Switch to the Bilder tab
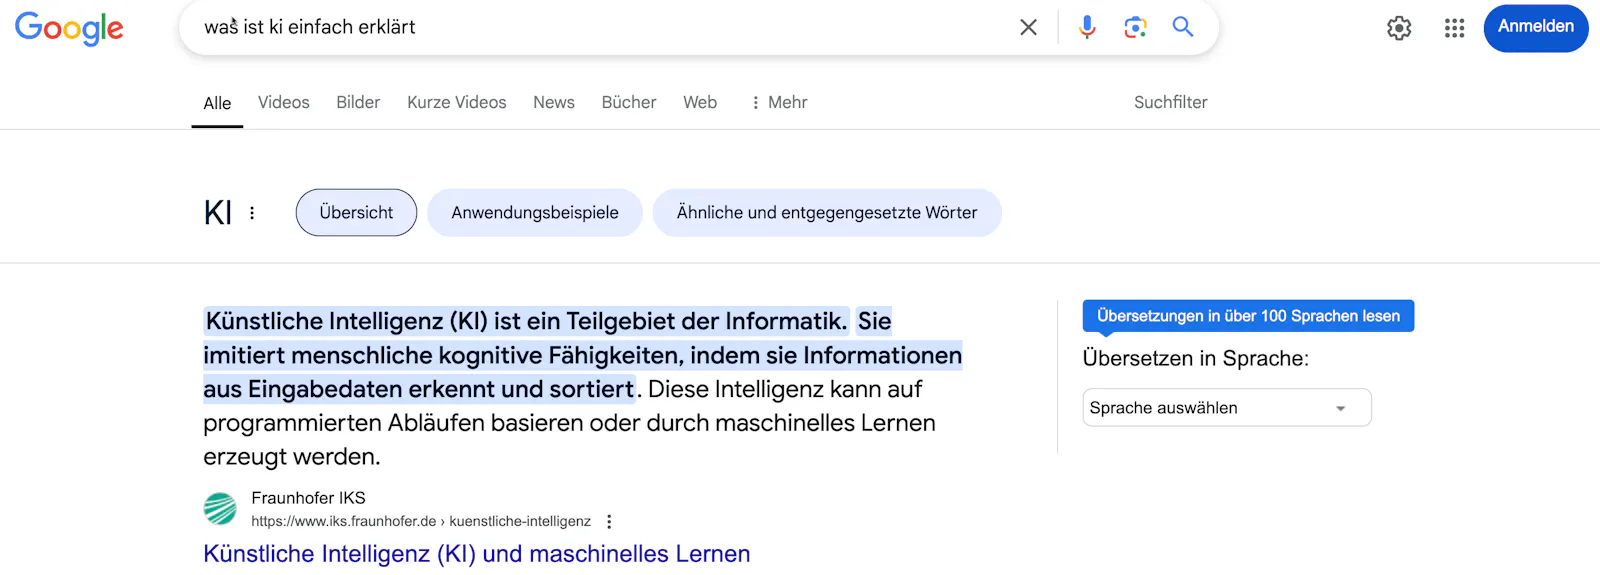The width and height of the screenshot is (1600, 575). (358, 102)
